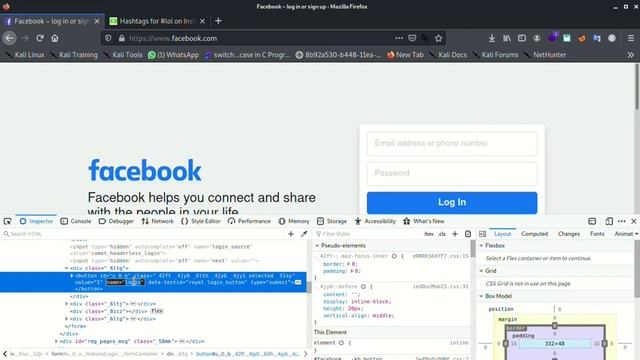This screenshot has height=360, width=640.
Task: Toggle the sidebar pane collapse icon
Action: point(482,234)
